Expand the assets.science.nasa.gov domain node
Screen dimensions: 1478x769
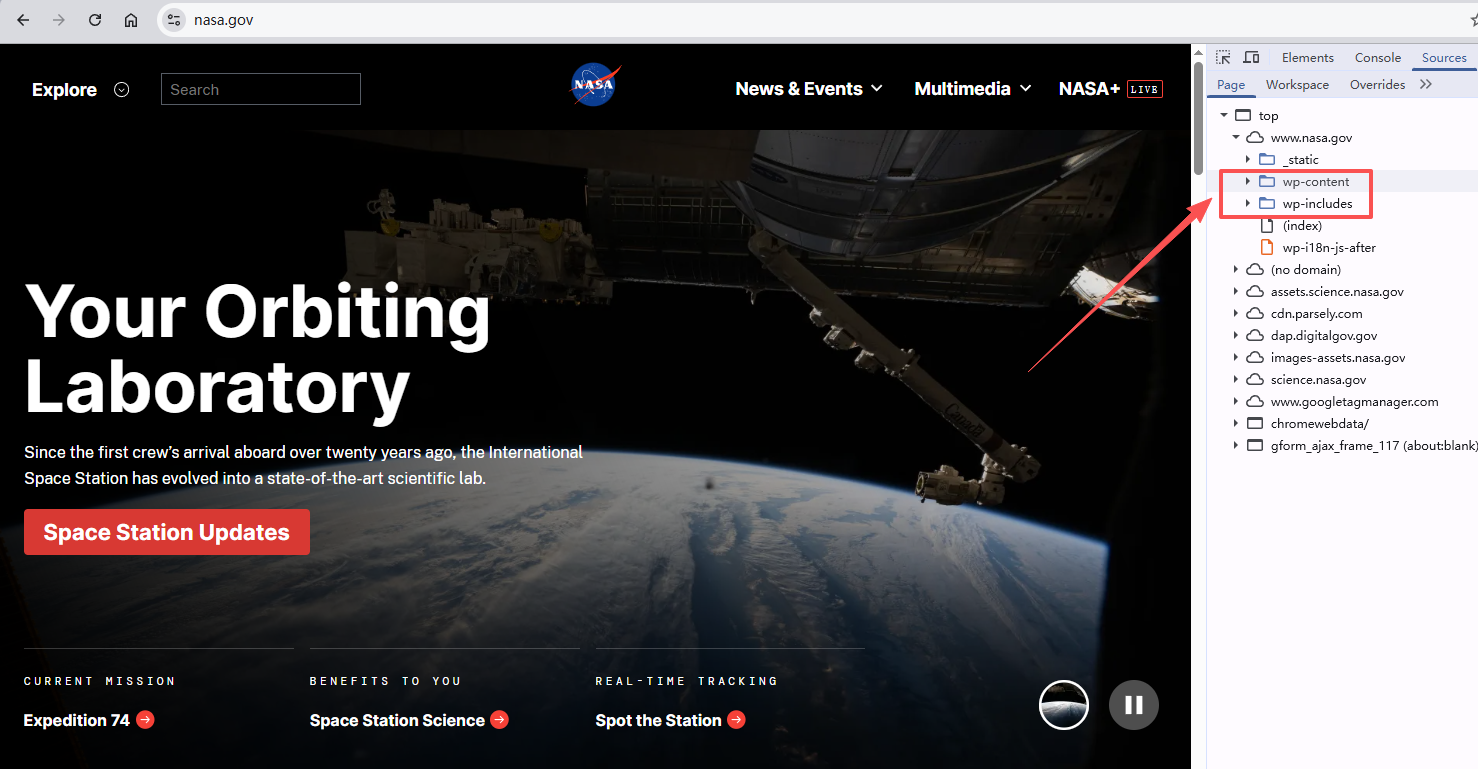[x=1236, y=292]
